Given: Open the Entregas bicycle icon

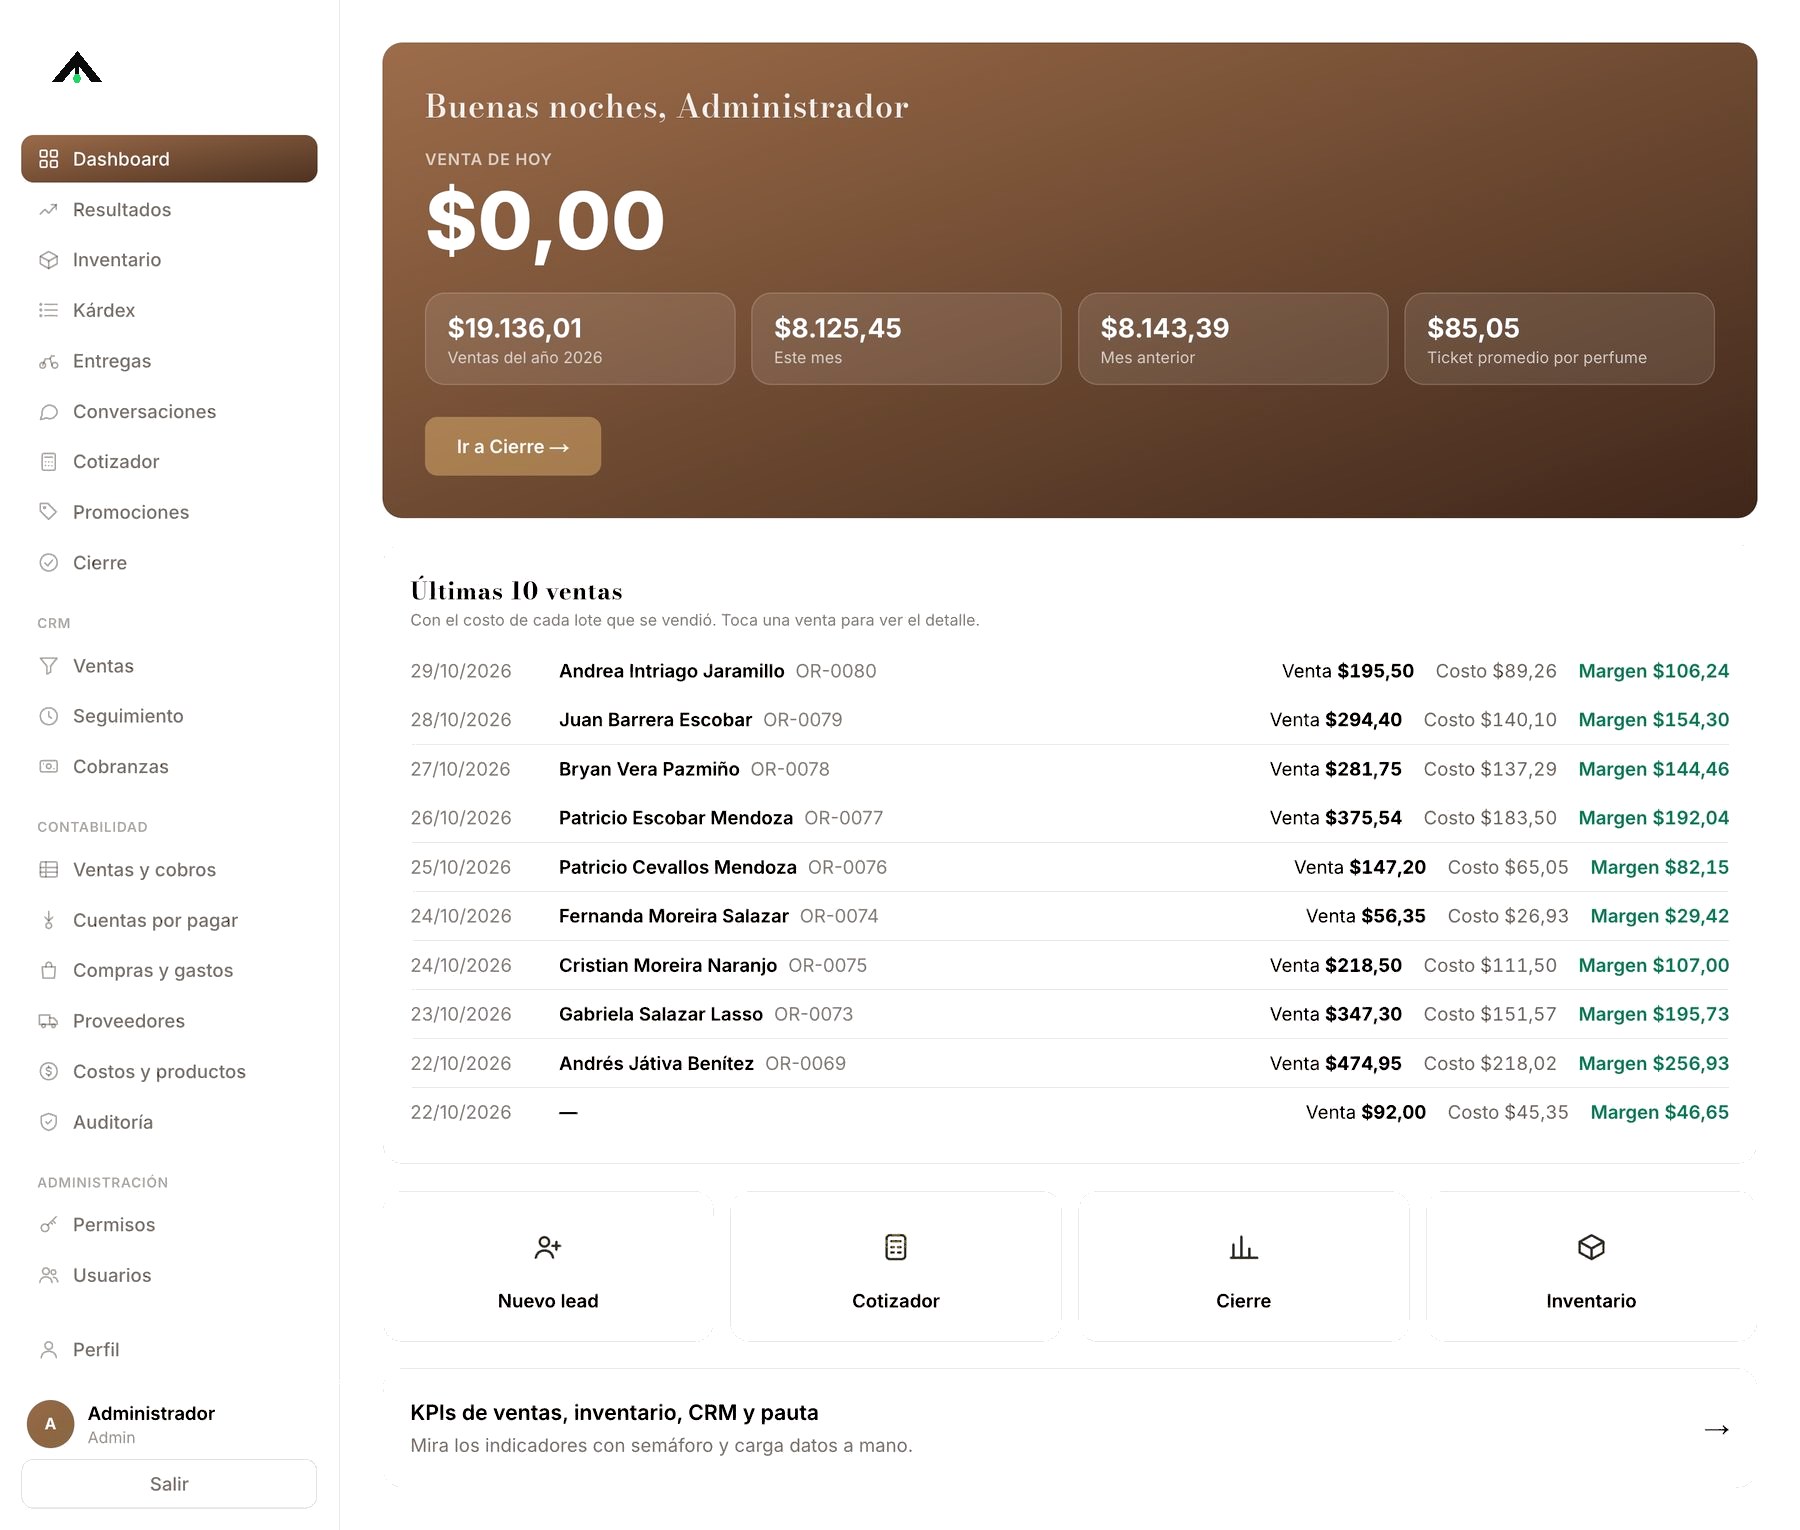Looking at the screenshot, I should click(x=48, y=361).
